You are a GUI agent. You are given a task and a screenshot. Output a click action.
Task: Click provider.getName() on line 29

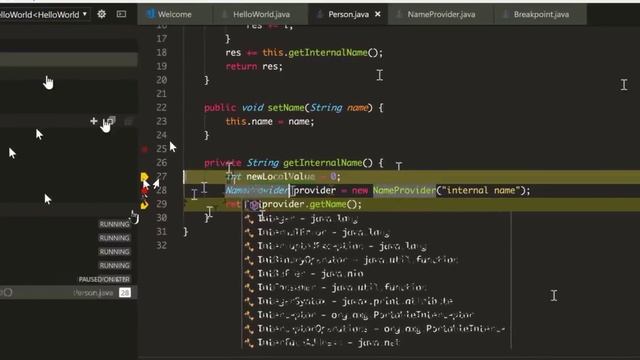(x=311, y=204)
